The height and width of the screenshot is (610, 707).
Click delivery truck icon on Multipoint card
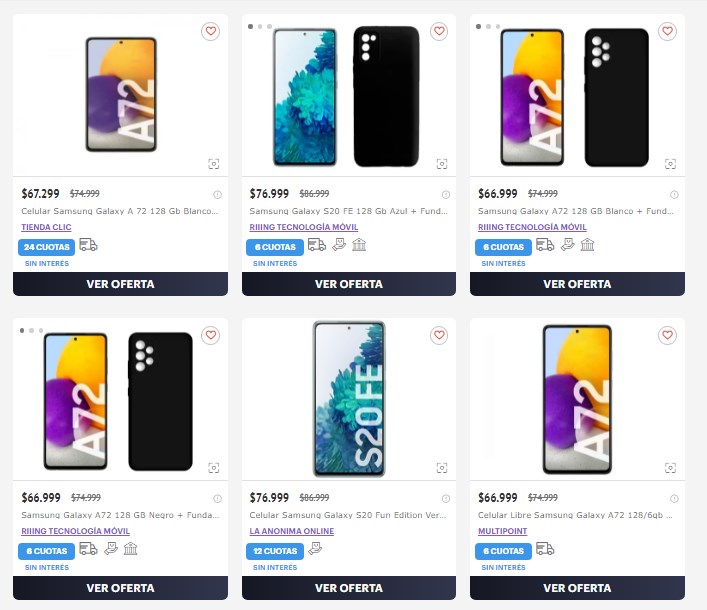[x=545, y=549]
